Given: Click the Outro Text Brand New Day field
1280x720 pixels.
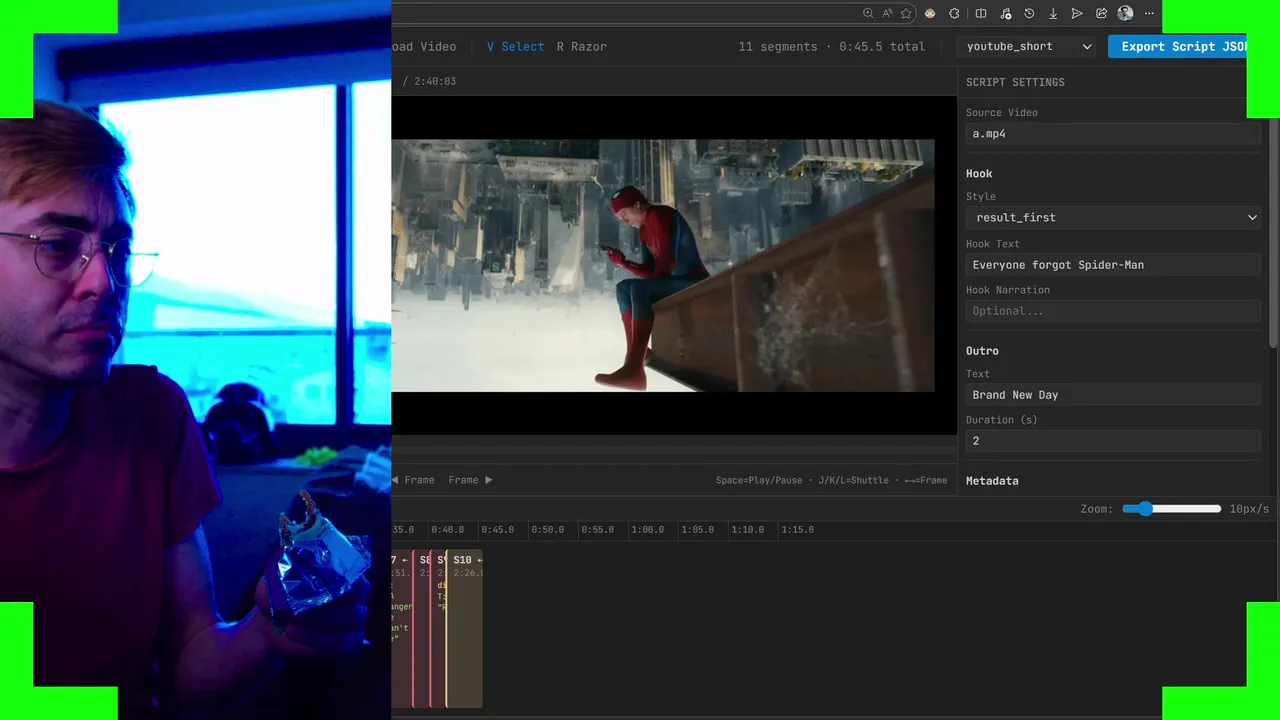Looking at the screenshot, I should (x=1114, y=395).
